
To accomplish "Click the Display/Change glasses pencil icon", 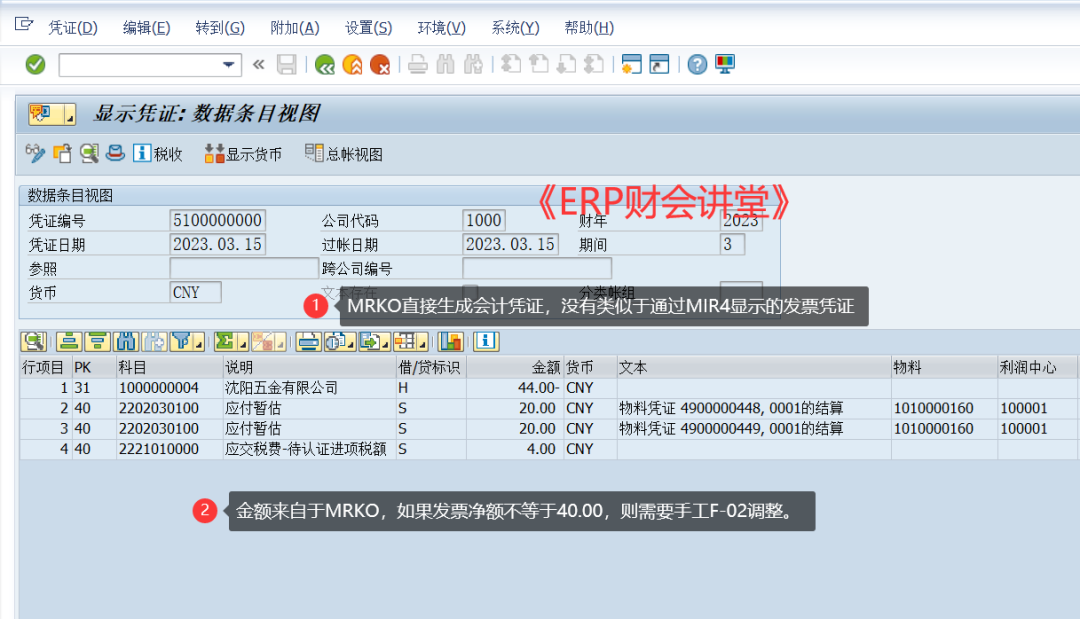I will tap(35, 154).
